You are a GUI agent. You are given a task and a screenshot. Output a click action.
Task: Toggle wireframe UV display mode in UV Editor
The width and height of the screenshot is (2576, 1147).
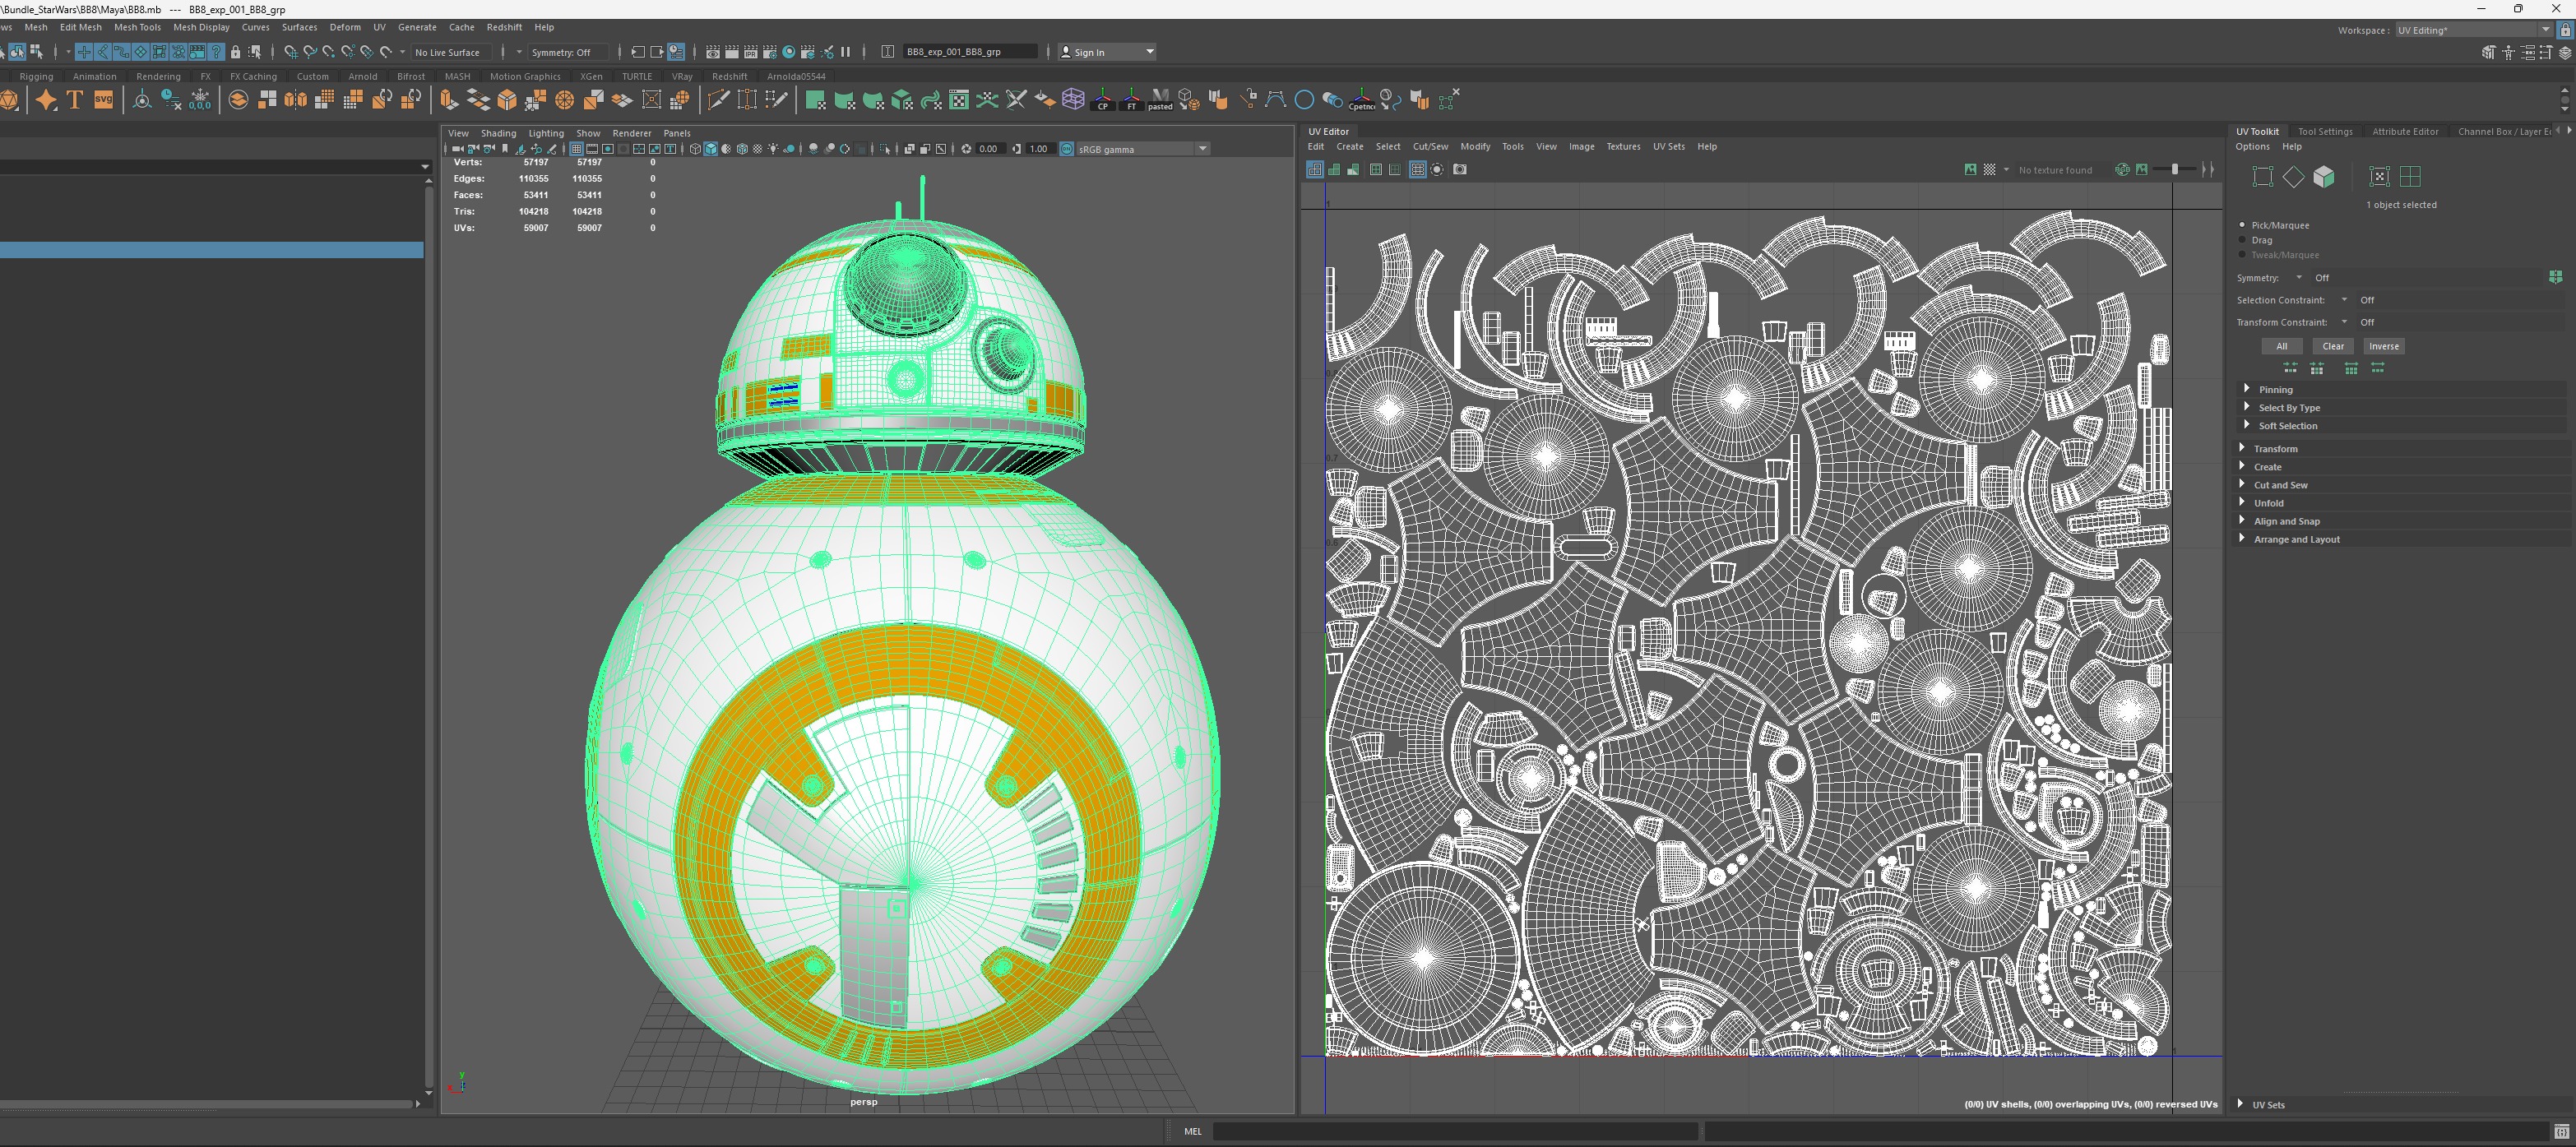[1314, 170]
